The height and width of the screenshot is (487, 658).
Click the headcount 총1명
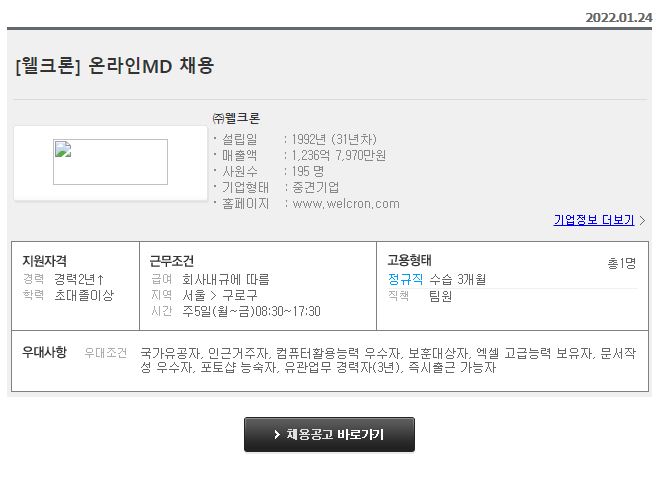coord(621,263)
